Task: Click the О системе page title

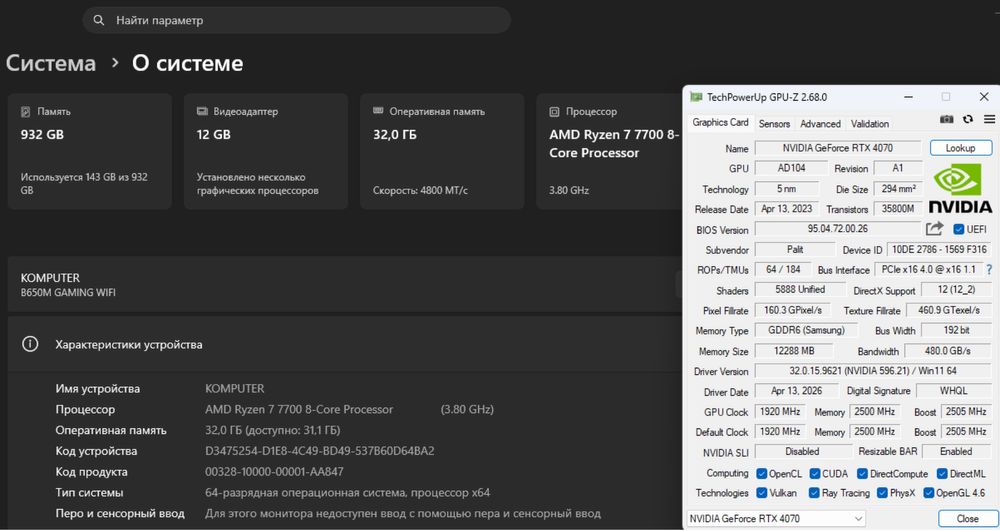Action: click(188, 63)
